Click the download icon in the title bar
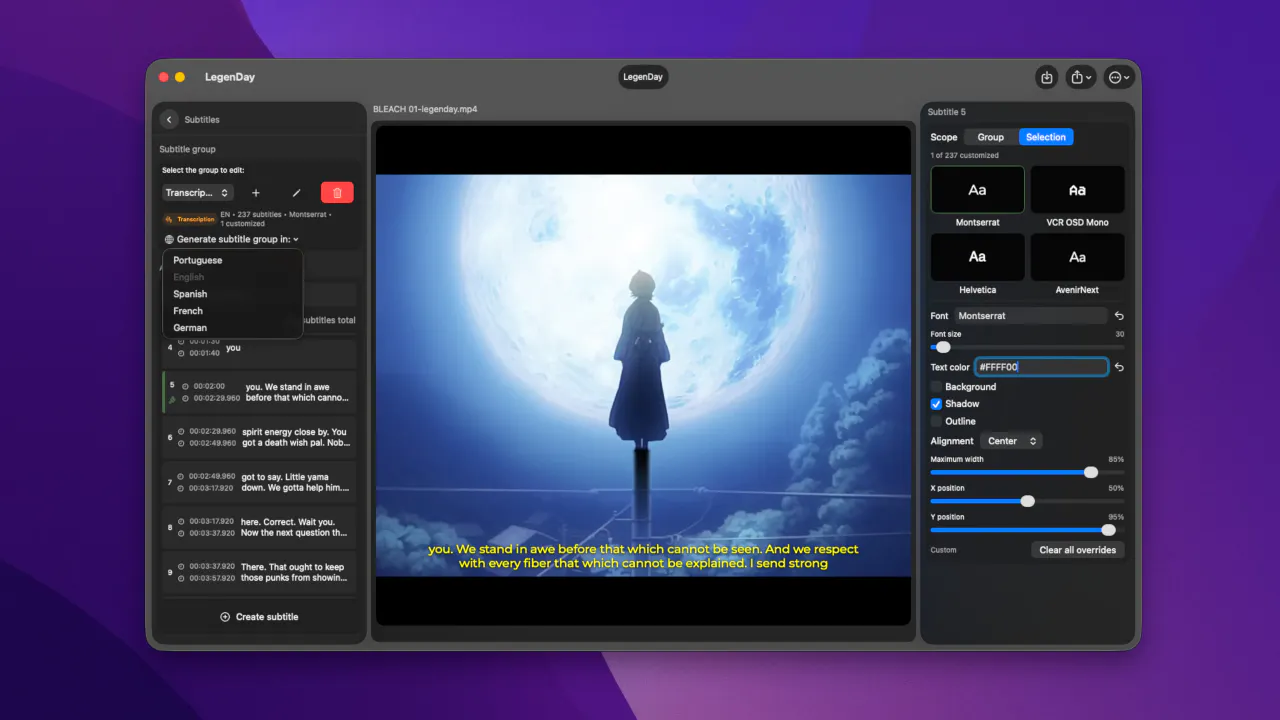The image size is (1280, 720). [x=1046, y=77]
